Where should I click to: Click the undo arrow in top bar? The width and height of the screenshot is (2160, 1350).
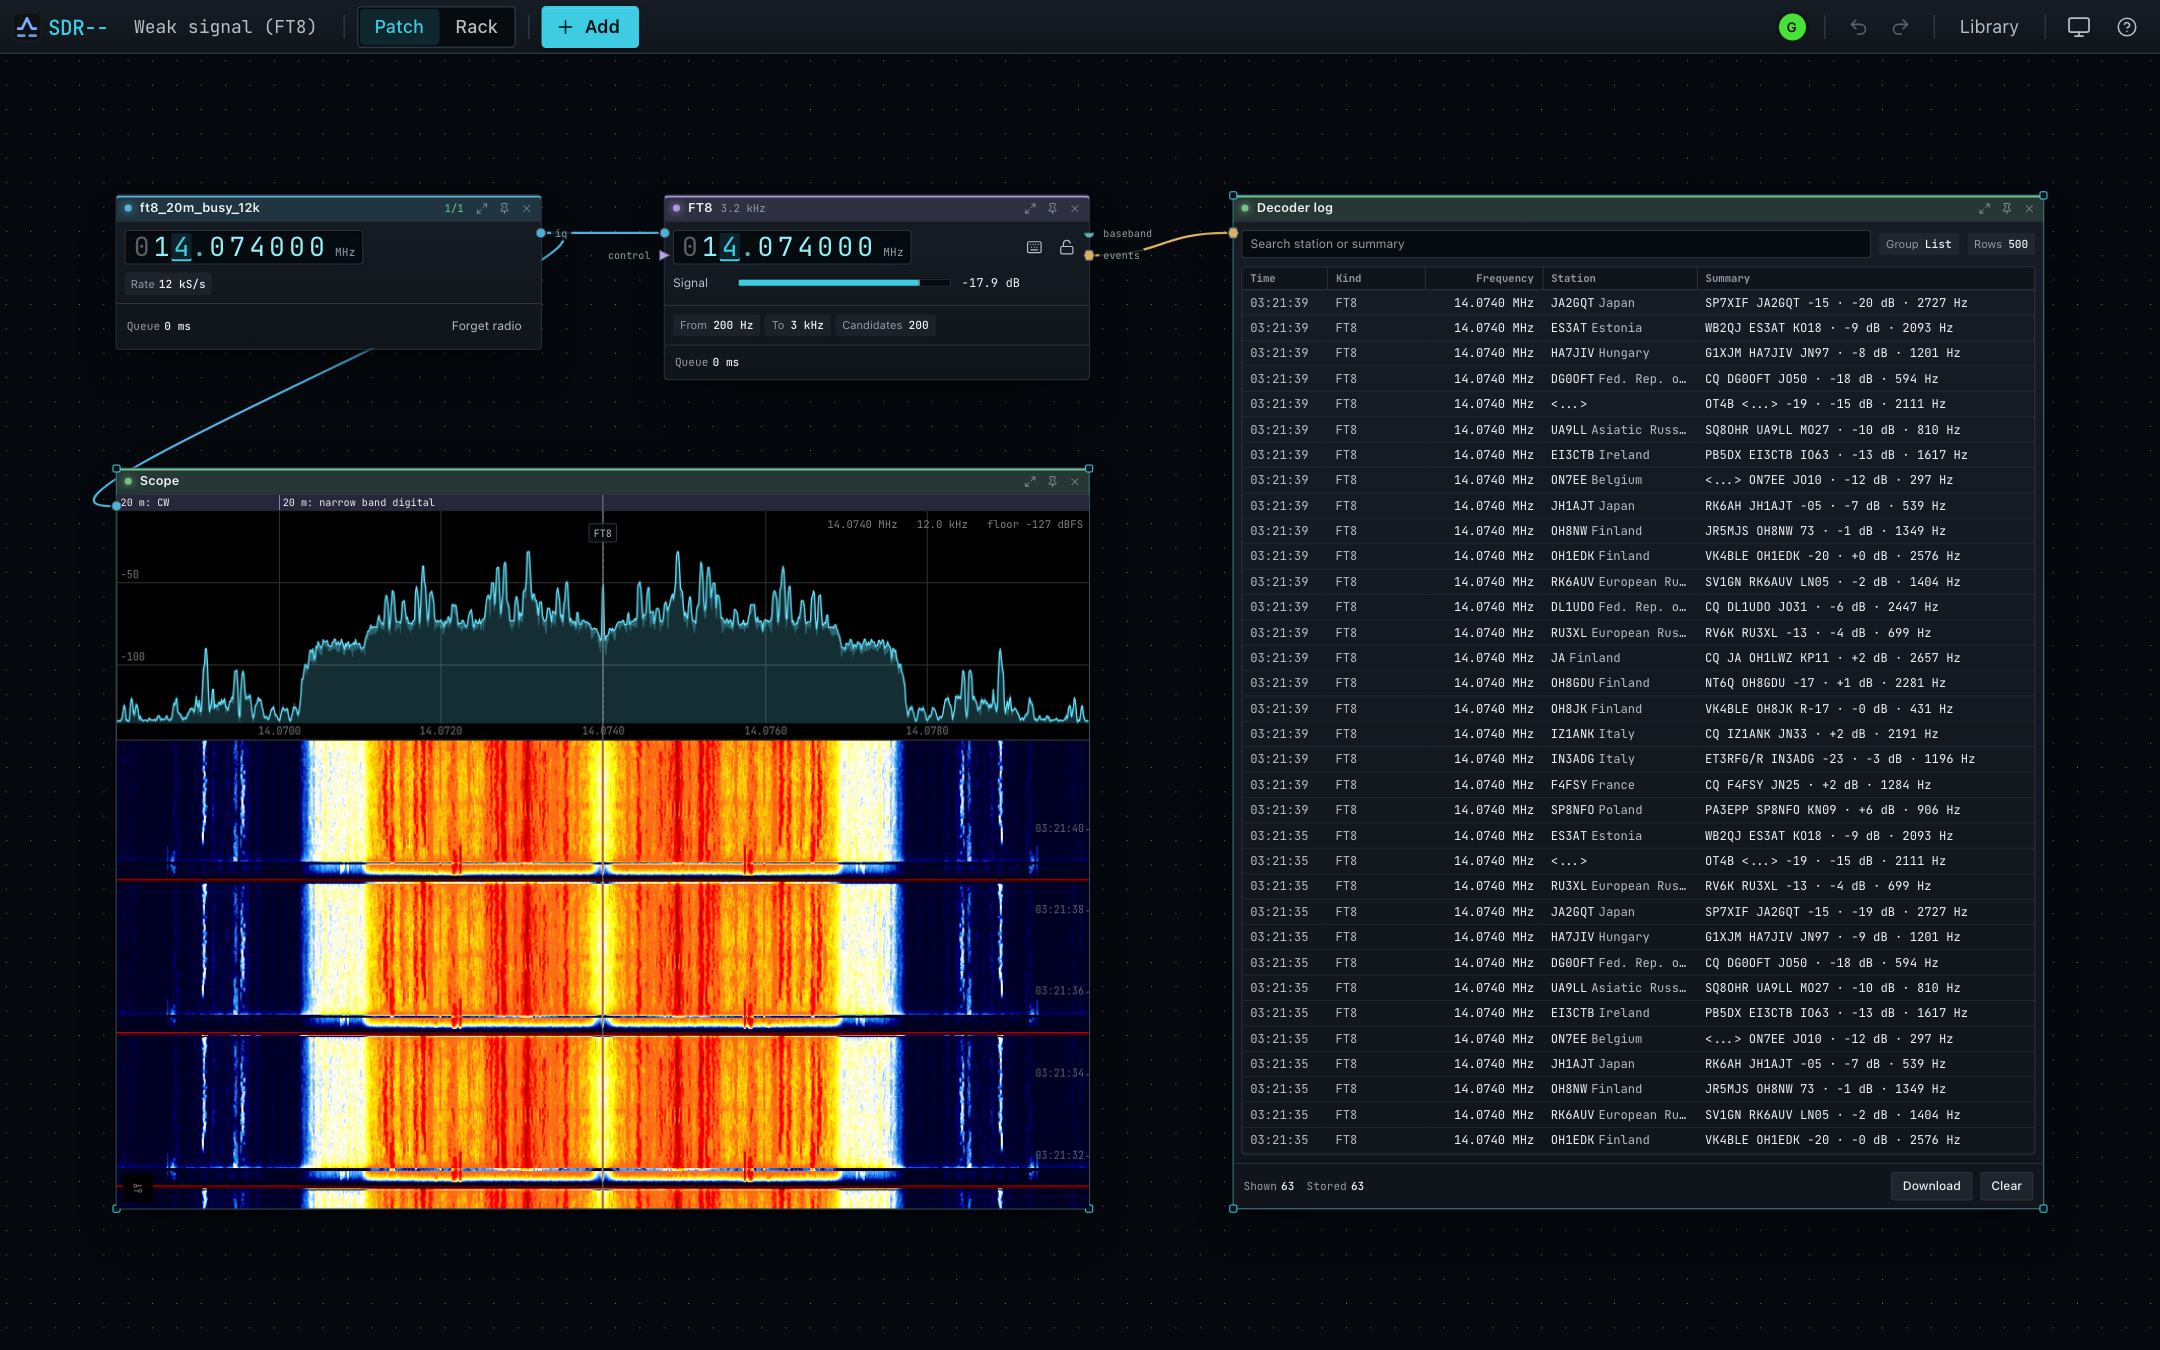[1858, 27]
